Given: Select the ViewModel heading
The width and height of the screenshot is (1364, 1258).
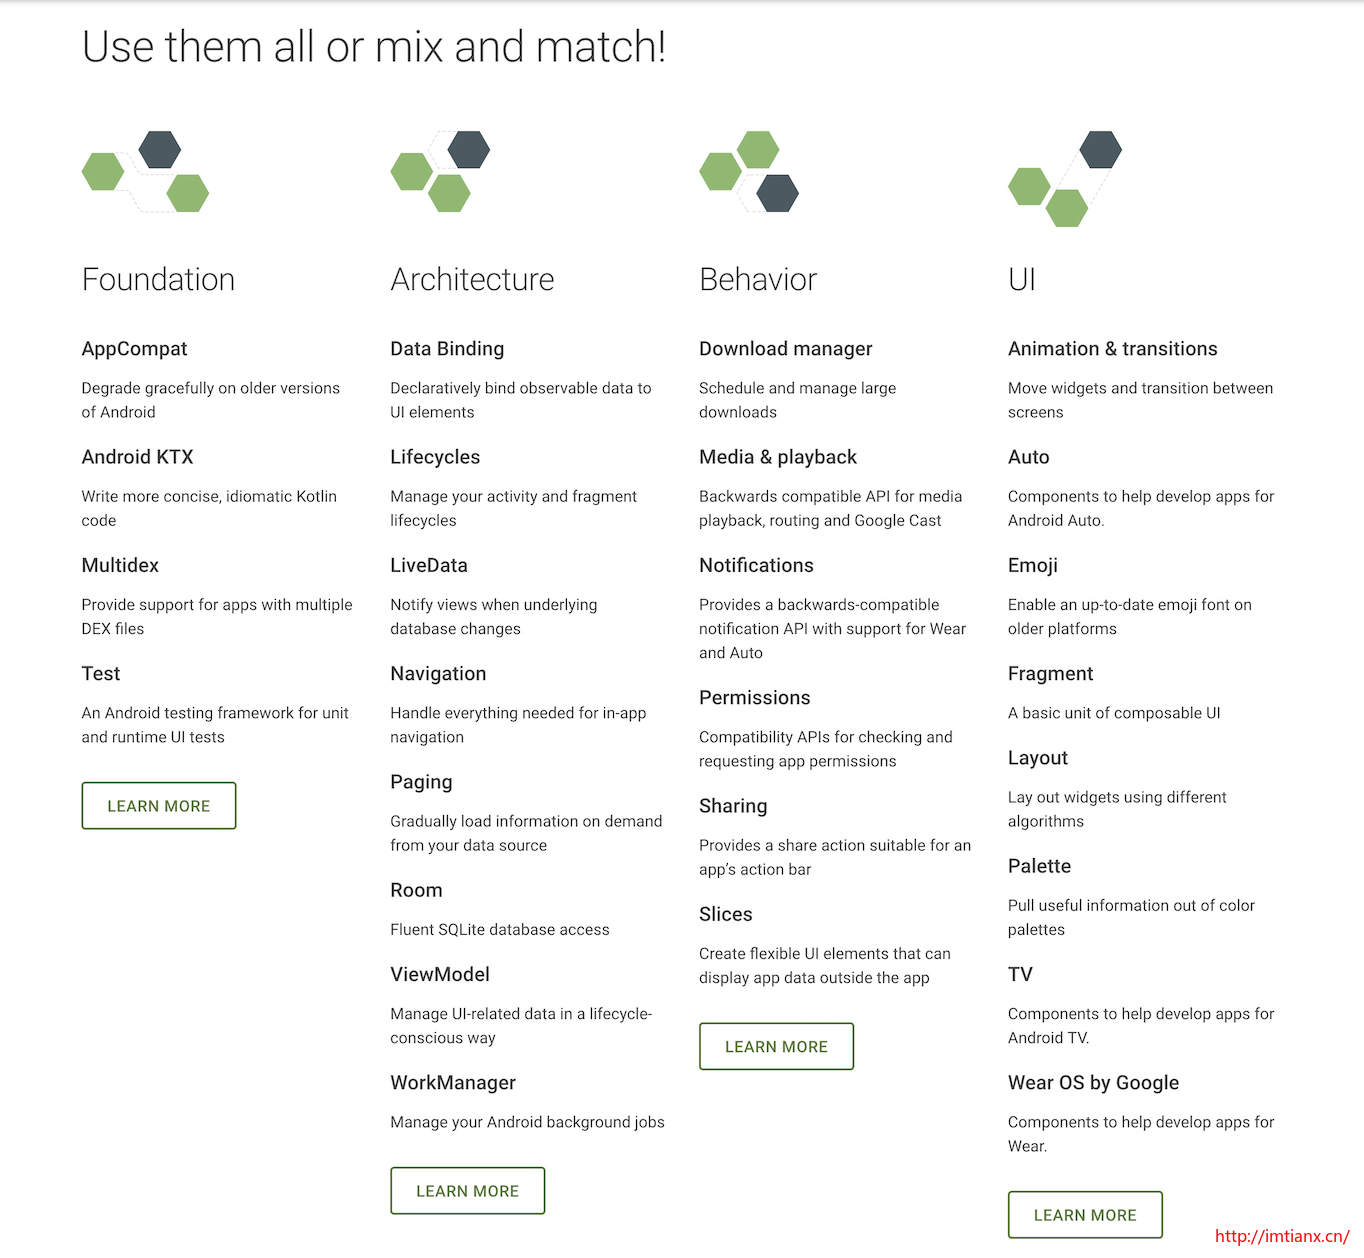Looking at the screenshot, I should tap(440, 974).
